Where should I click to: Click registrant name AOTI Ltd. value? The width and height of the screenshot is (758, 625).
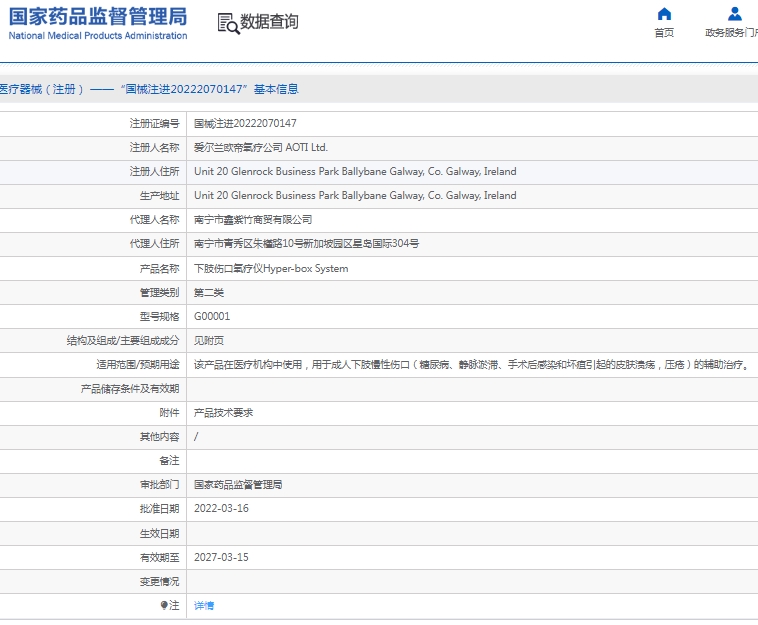(x=261, y=147)
